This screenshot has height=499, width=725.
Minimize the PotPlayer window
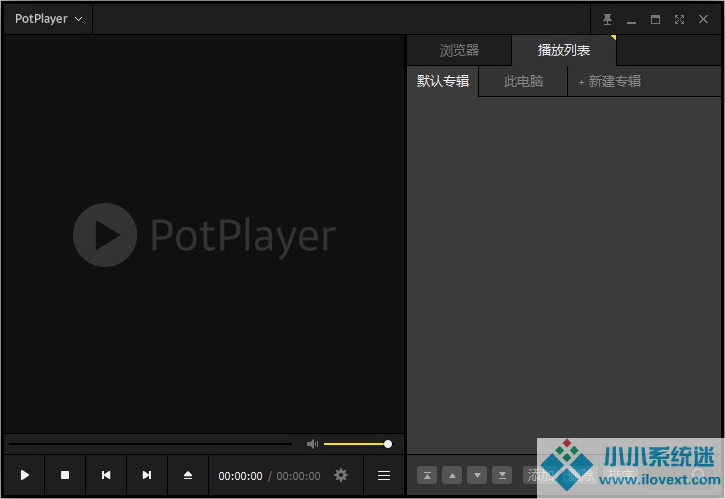point(631,22)
